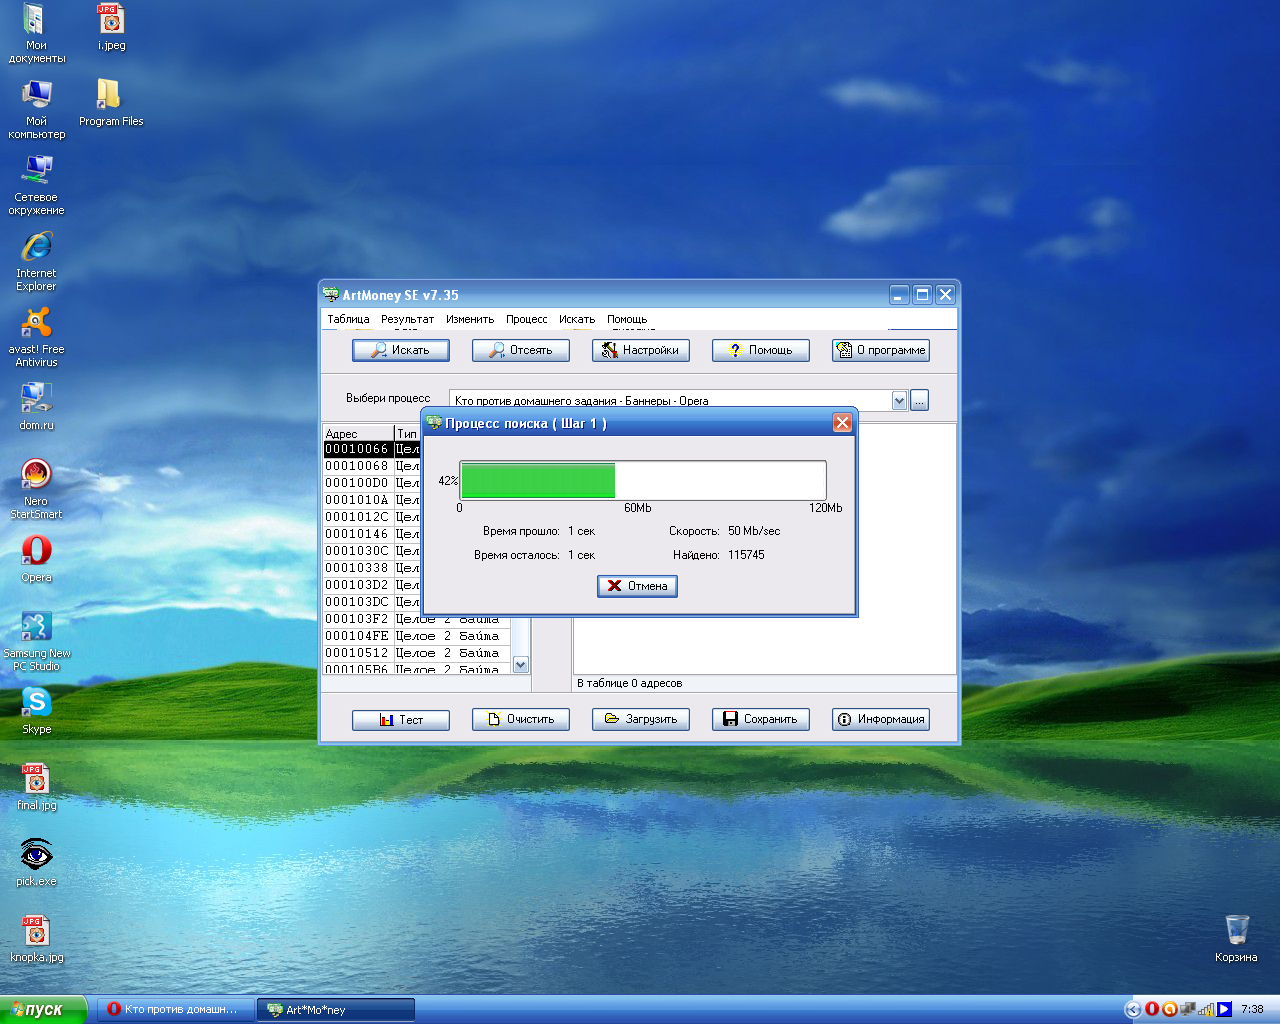This screenshot has height=1024, width=1280.
Task: Select address row 000104FE
Action: coord(416,636)
